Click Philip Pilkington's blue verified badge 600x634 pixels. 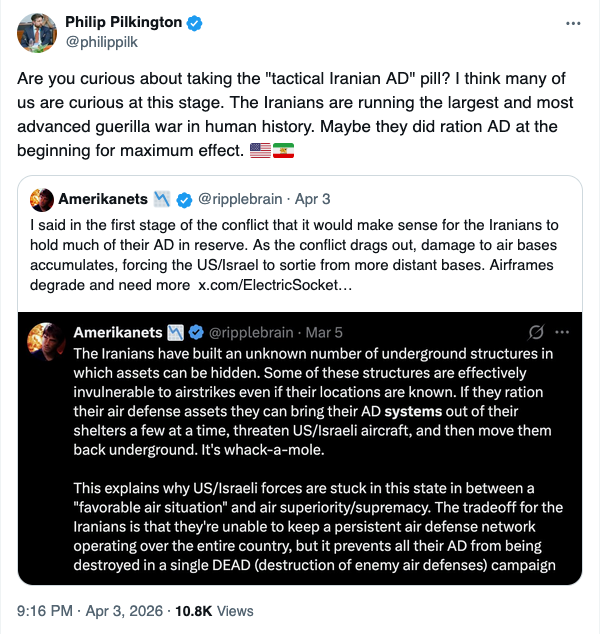[x=199, y=23]
